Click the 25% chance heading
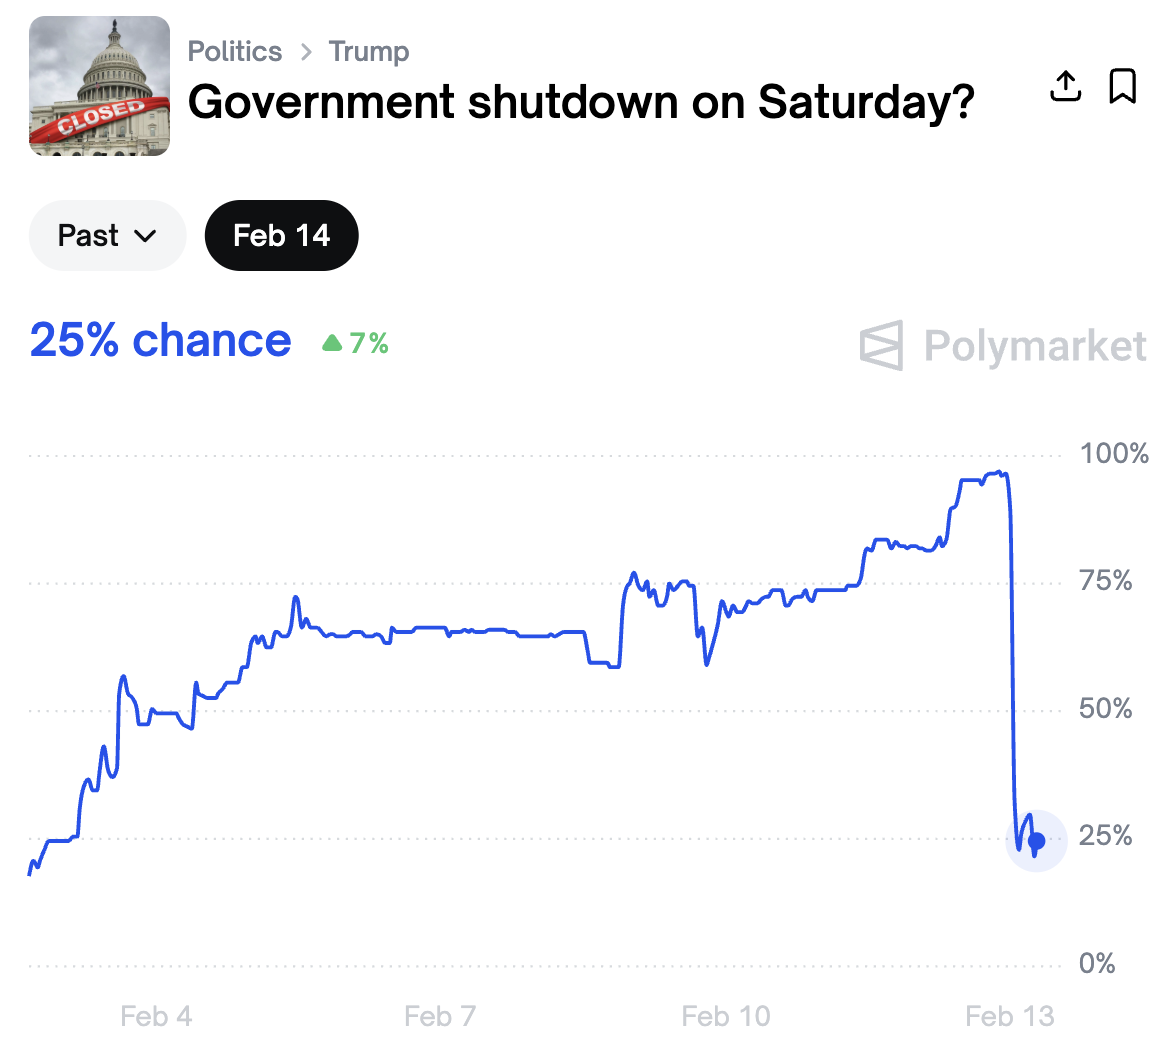This screenshot has width=1164, height=1048. [x=161, y=341]
